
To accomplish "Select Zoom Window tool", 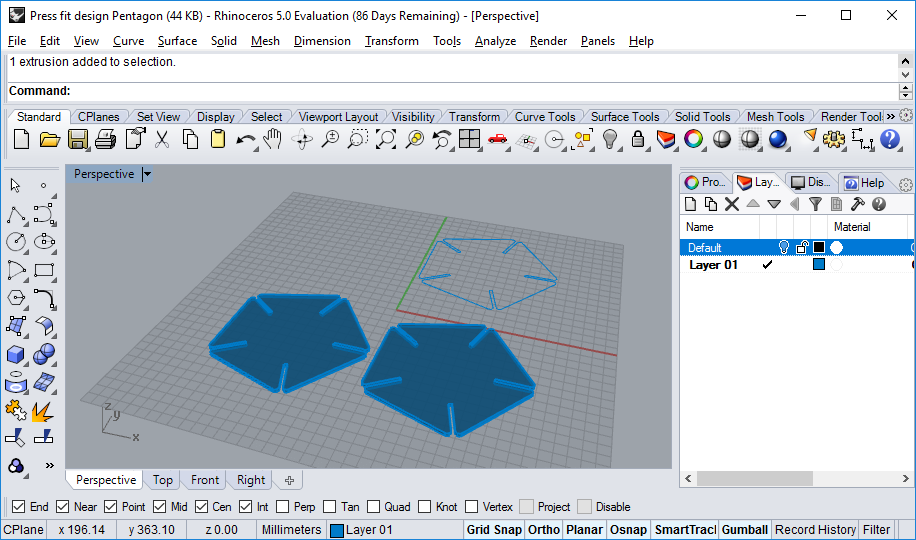I will (x=358, y=140).
